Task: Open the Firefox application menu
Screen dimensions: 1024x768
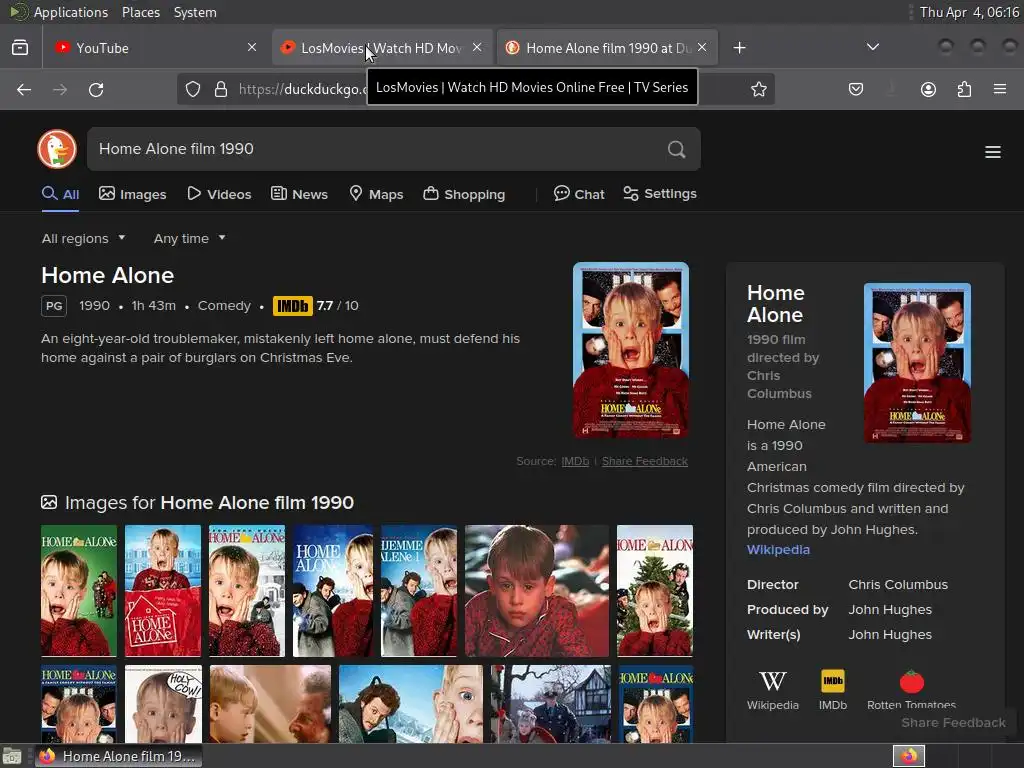Action: click(x=1000, y=89)
